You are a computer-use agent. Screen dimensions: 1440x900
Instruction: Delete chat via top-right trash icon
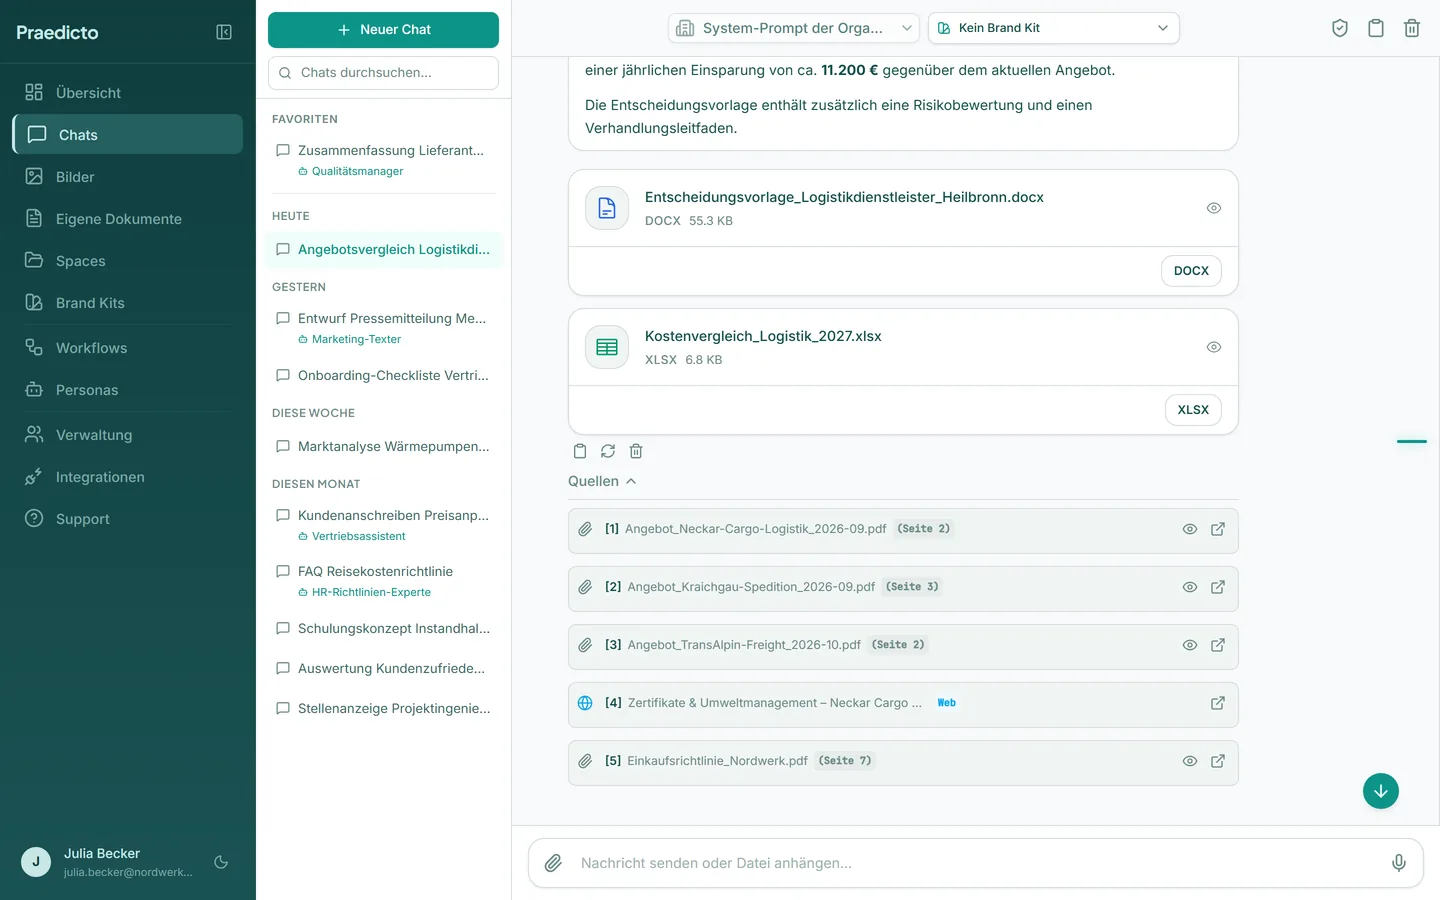point(1412,28)
